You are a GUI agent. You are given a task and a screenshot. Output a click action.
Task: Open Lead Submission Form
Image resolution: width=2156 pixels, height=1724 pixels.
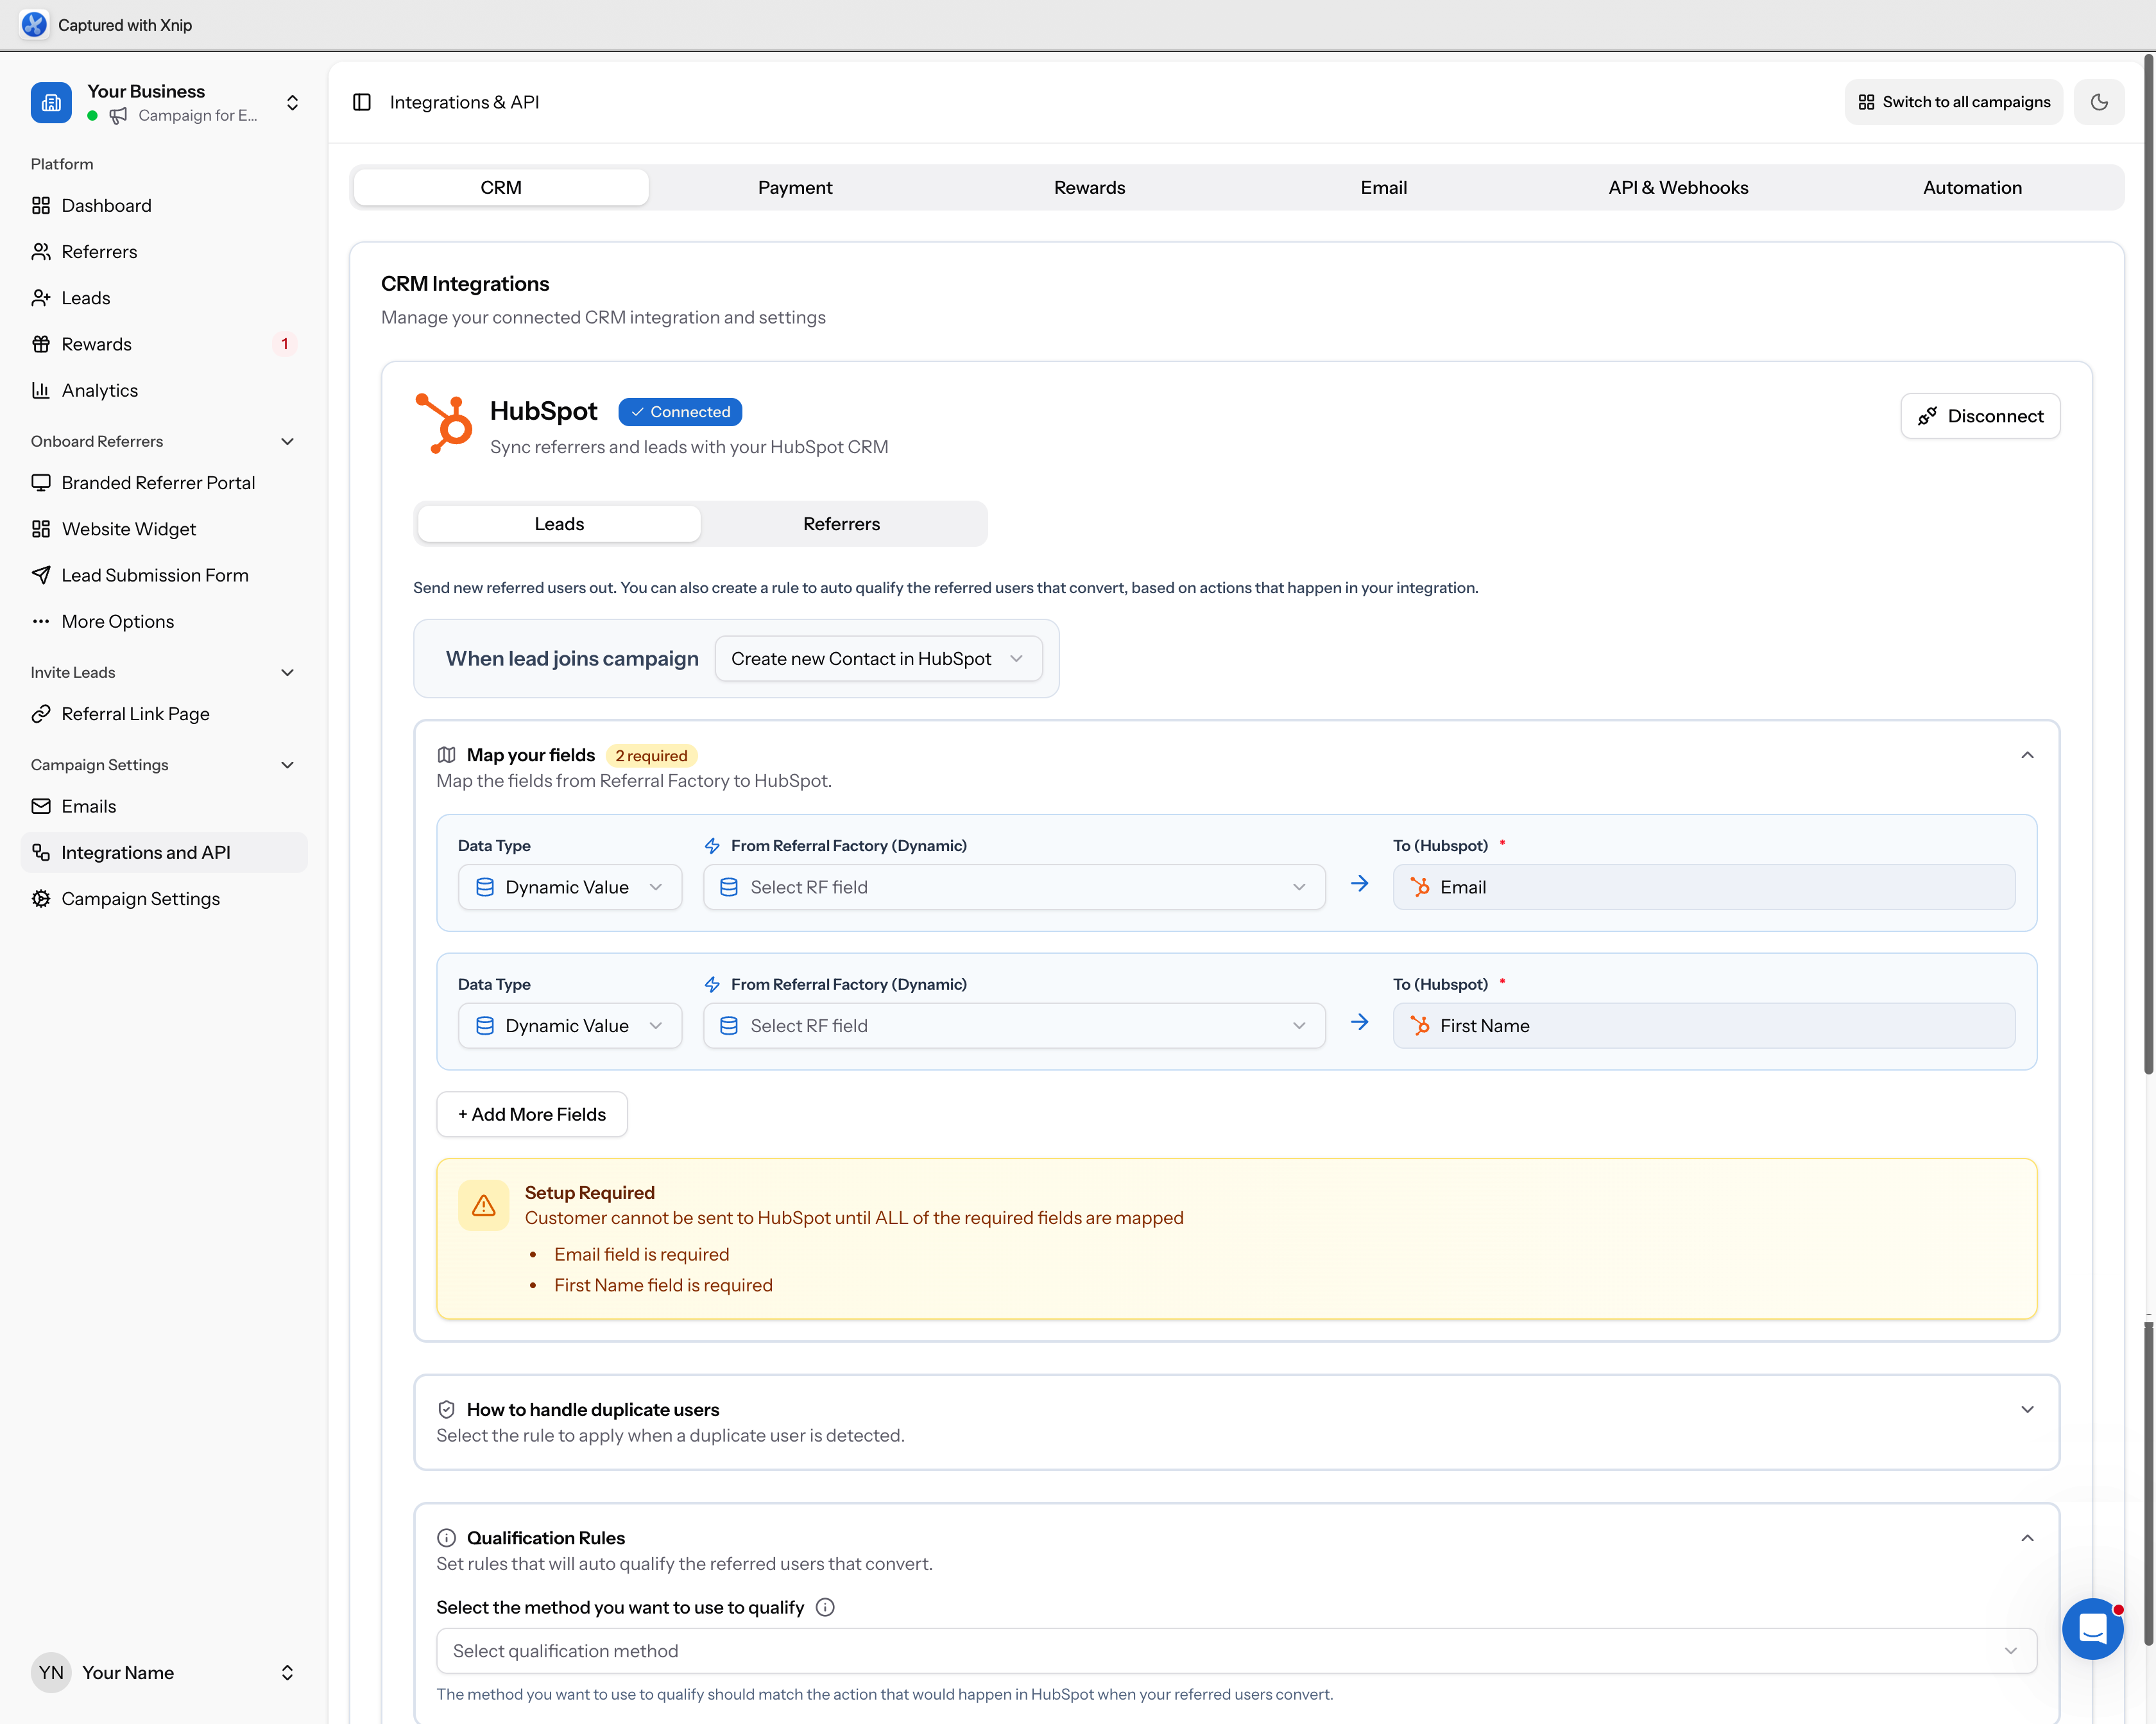coord(154,575)
